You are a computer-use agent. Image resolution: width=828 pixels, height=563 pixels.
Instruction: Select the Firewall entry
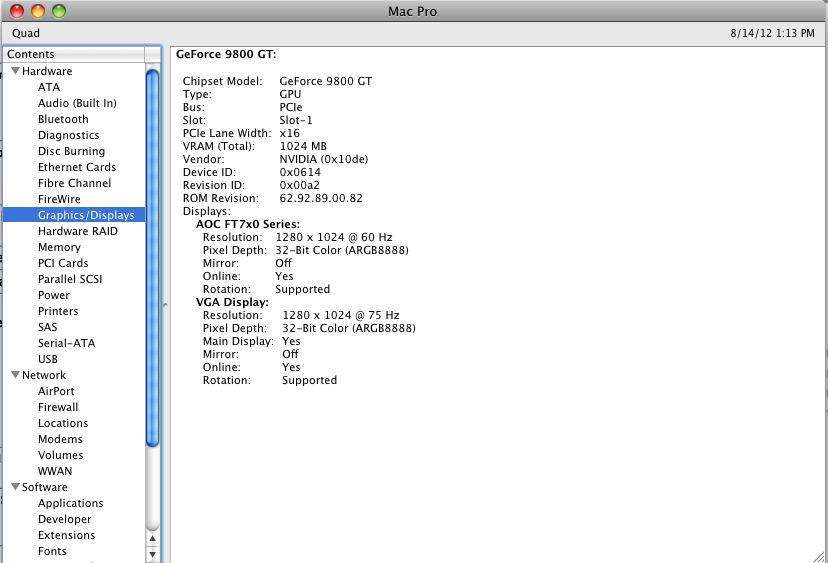pos(58,407)
